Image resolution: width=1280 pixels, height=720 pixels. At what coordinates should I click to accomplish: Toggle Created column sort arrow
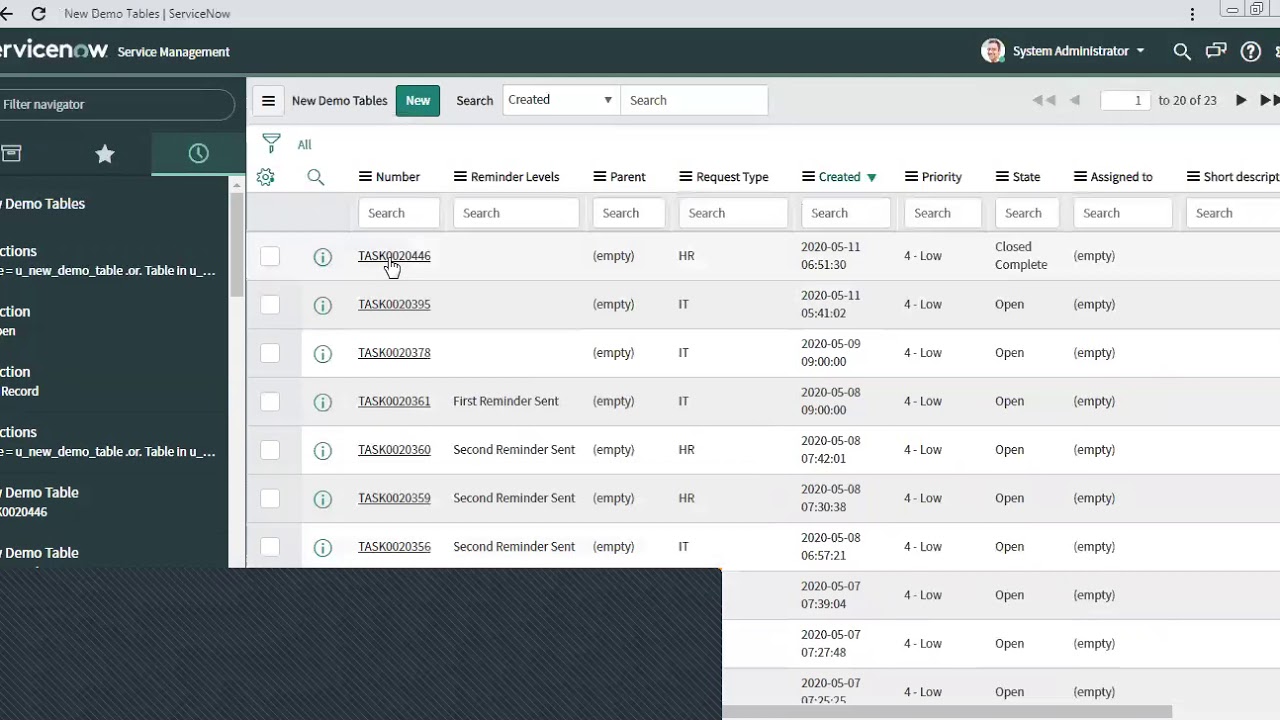coord(872,177)
